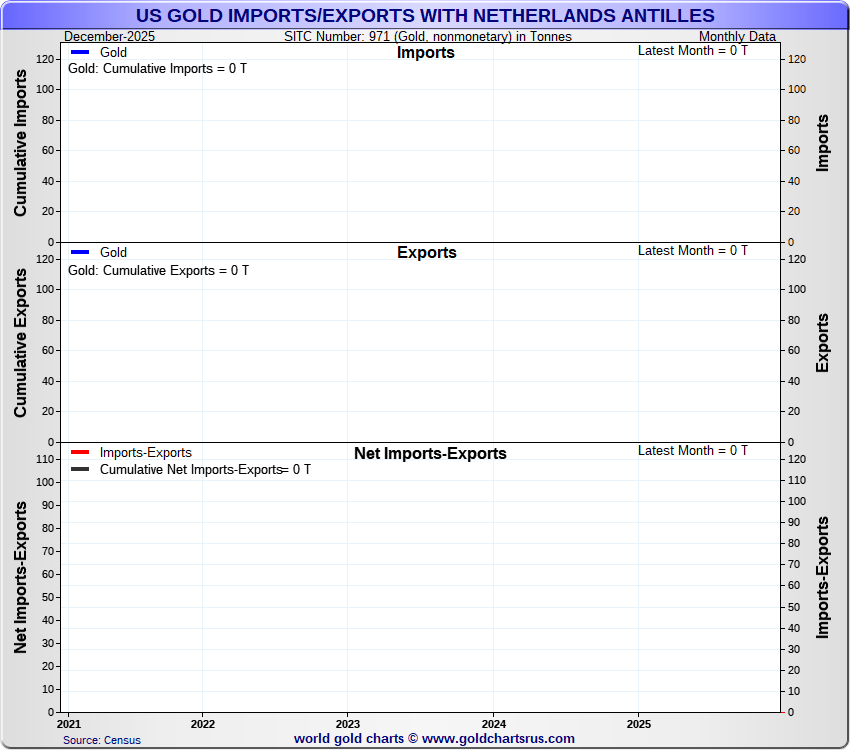The image size is (850, 750).
Task: Click the Gold: Cumulative Imports = 0 T text
Action: (x=157, y=69)
